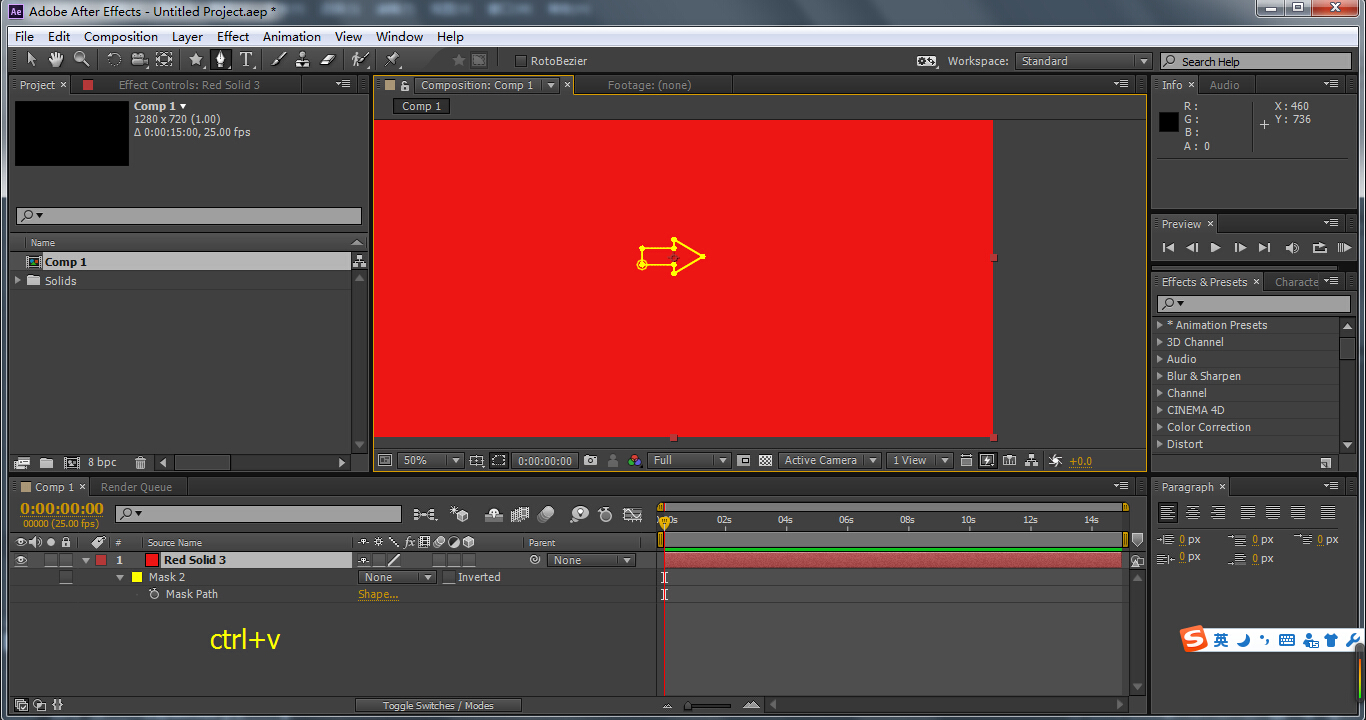Click the new folder icon in Project panel
This screenshot has height=720, width=1366.
46,463
